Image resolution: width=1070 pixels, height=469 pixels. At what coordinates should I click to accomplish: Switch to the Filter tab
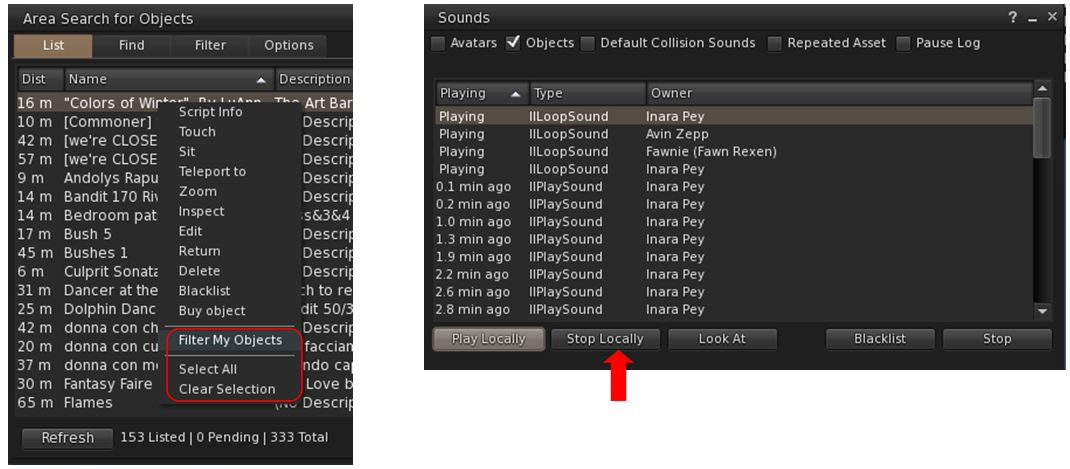pos(210,45)
